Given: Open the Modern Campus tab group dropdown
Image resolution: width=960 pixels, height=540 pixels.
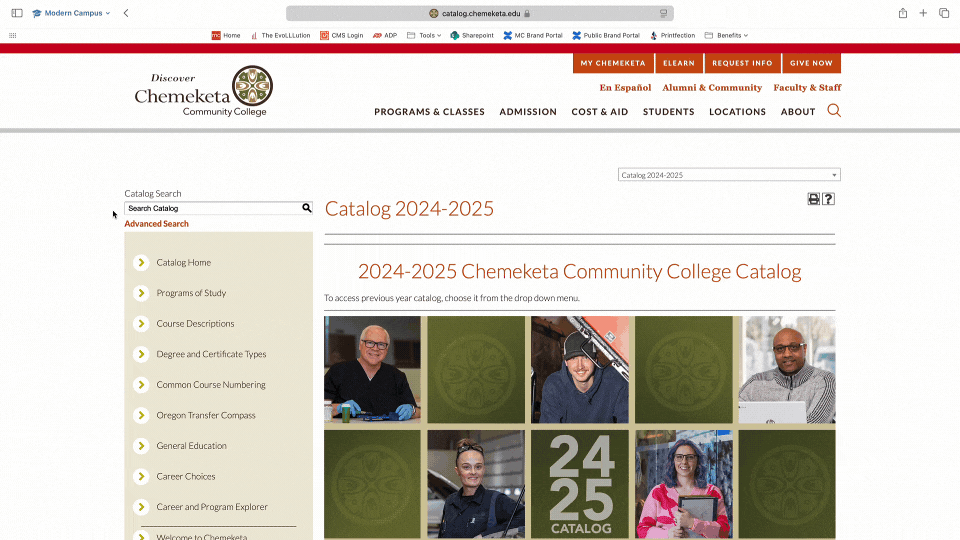Looking at the screenshot, I should point(72,13).
